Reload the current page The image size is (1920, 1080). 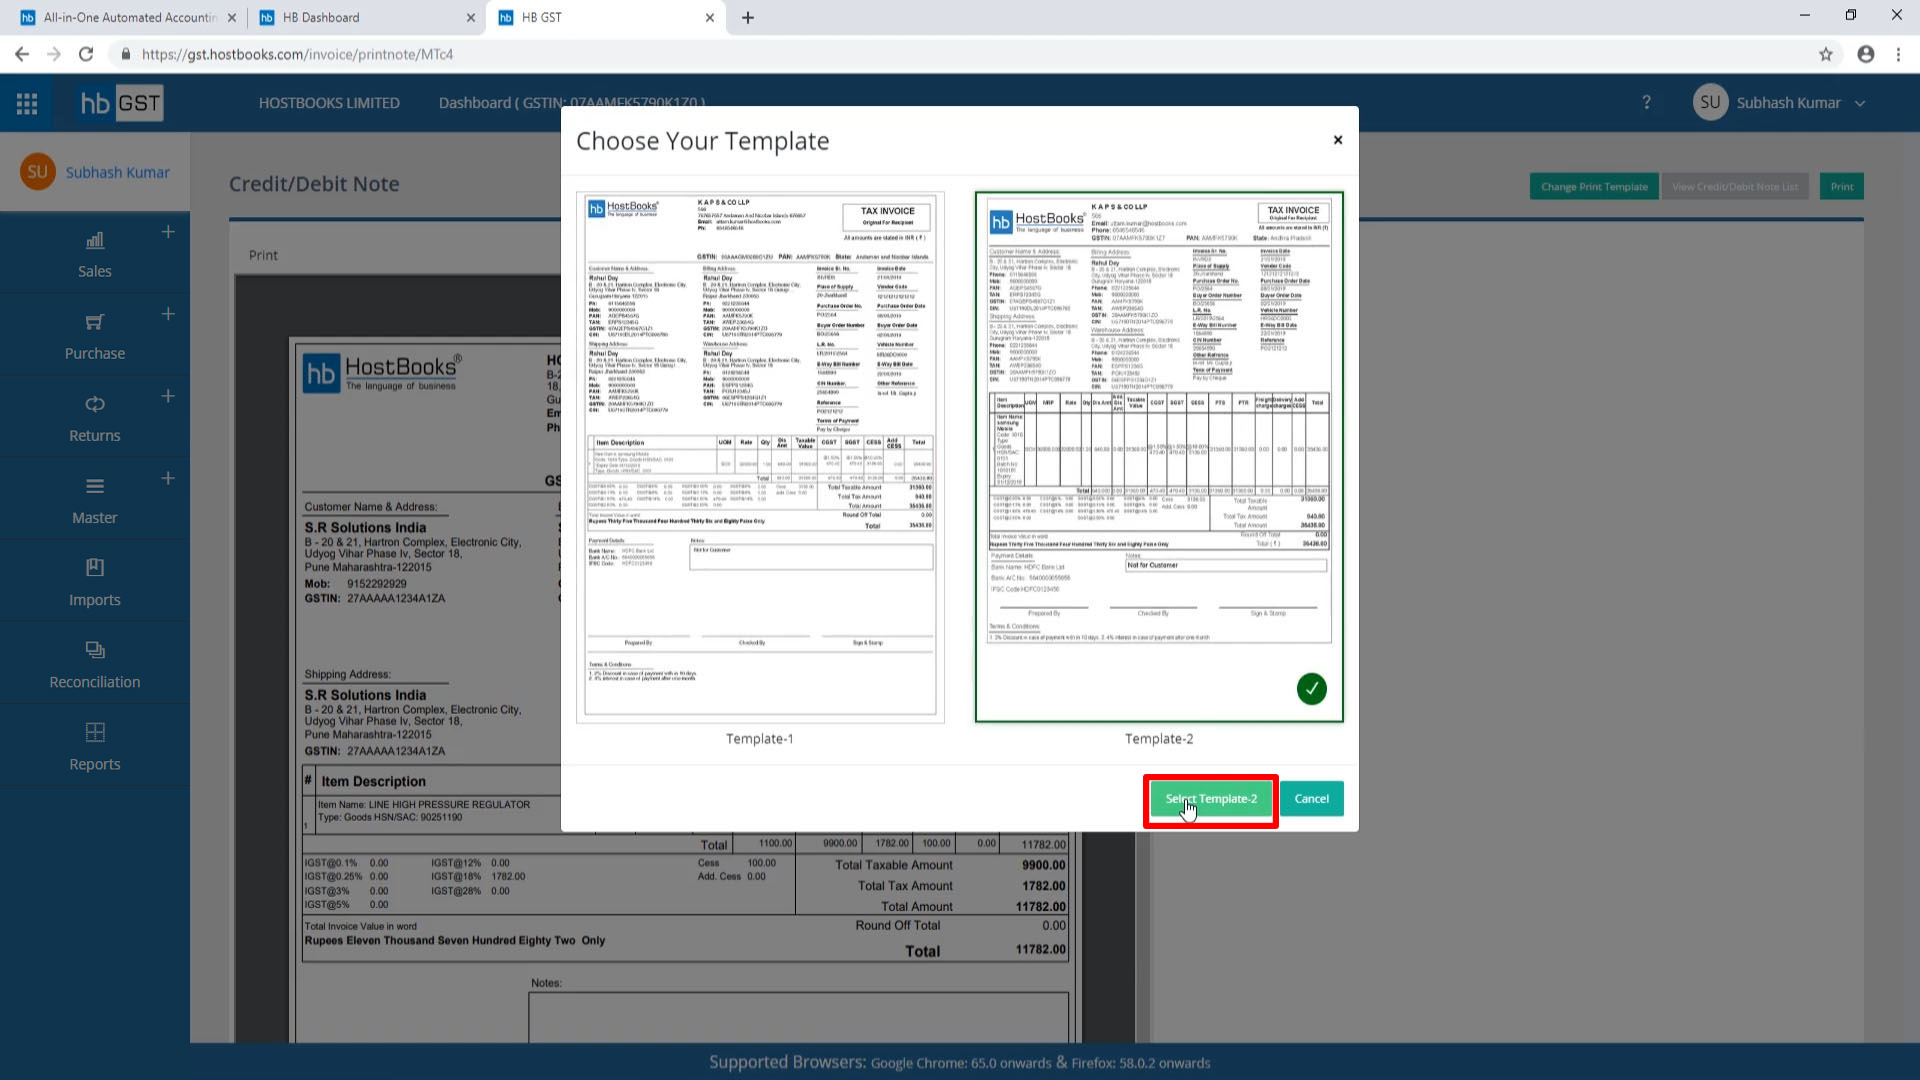coord(86,54)
